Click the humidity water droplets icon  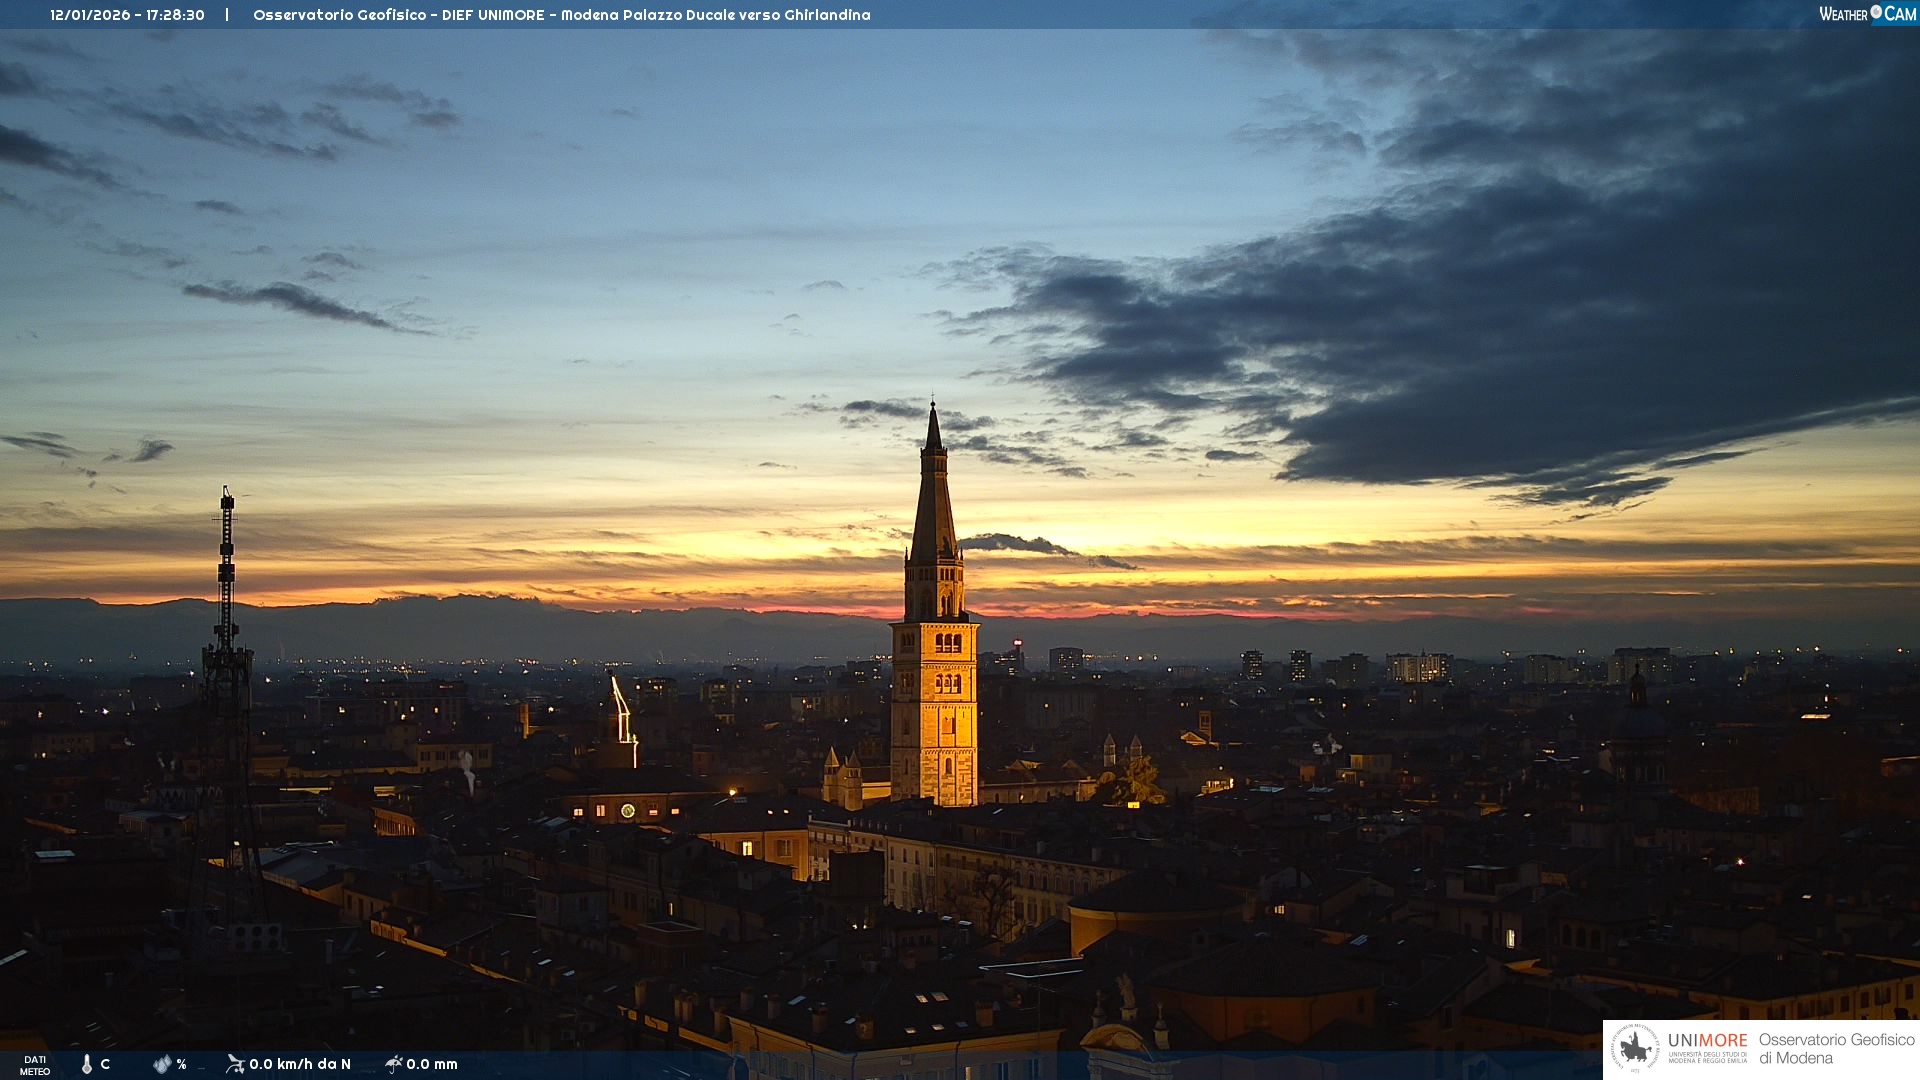click(x=162, y=1064)
